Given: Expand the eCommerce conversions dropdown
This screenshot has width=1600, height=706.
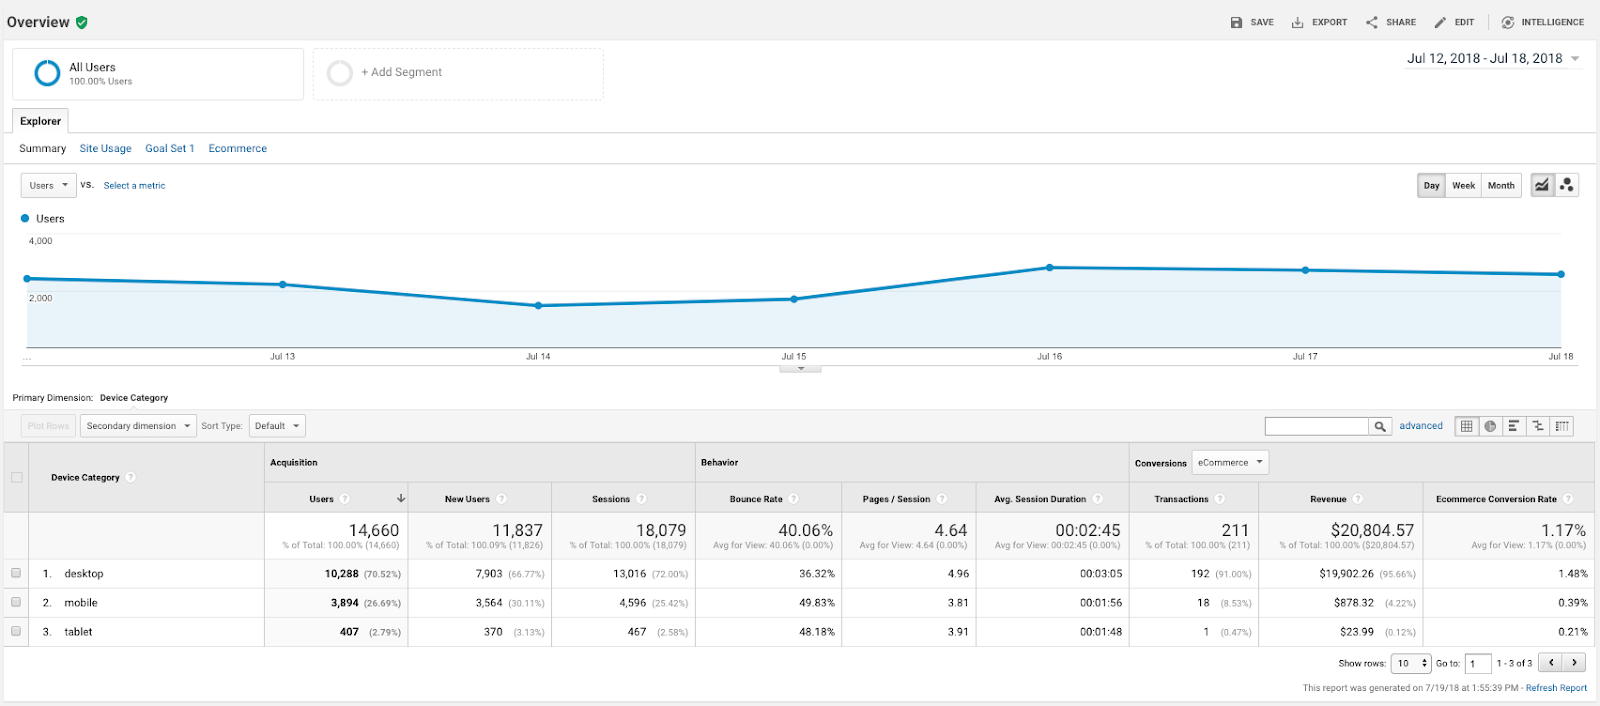Looking at the screenshot, I should (x=1230, y=463).
